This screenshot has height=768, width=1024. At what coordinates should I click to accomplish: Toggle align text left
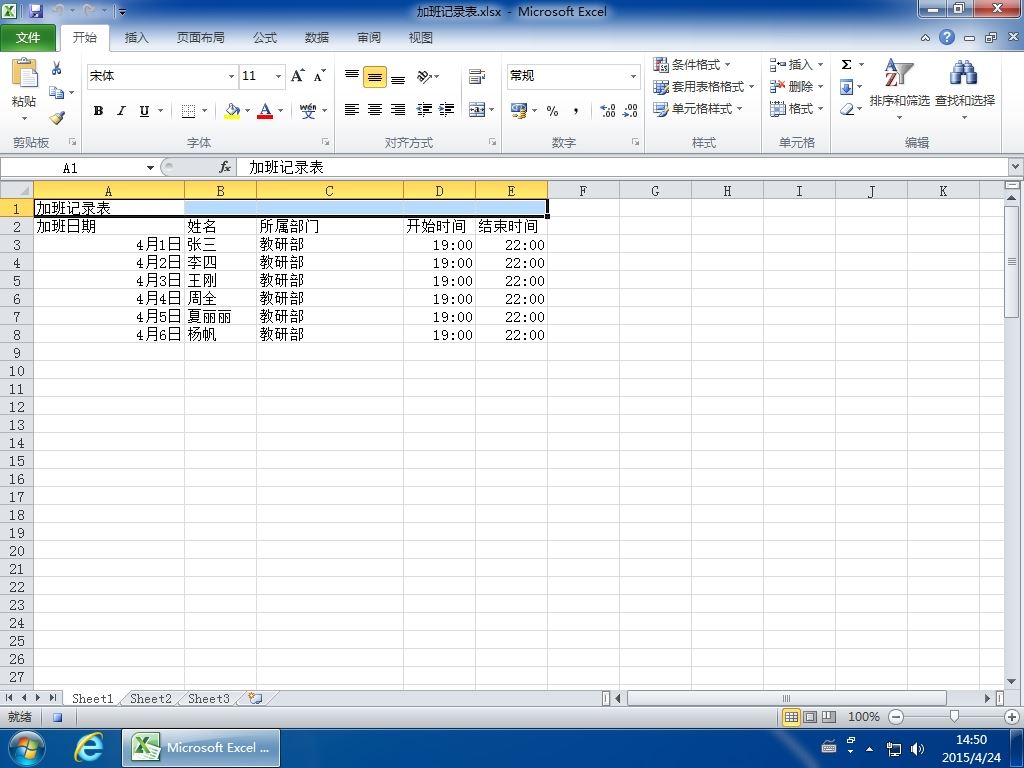coord(352,110)
